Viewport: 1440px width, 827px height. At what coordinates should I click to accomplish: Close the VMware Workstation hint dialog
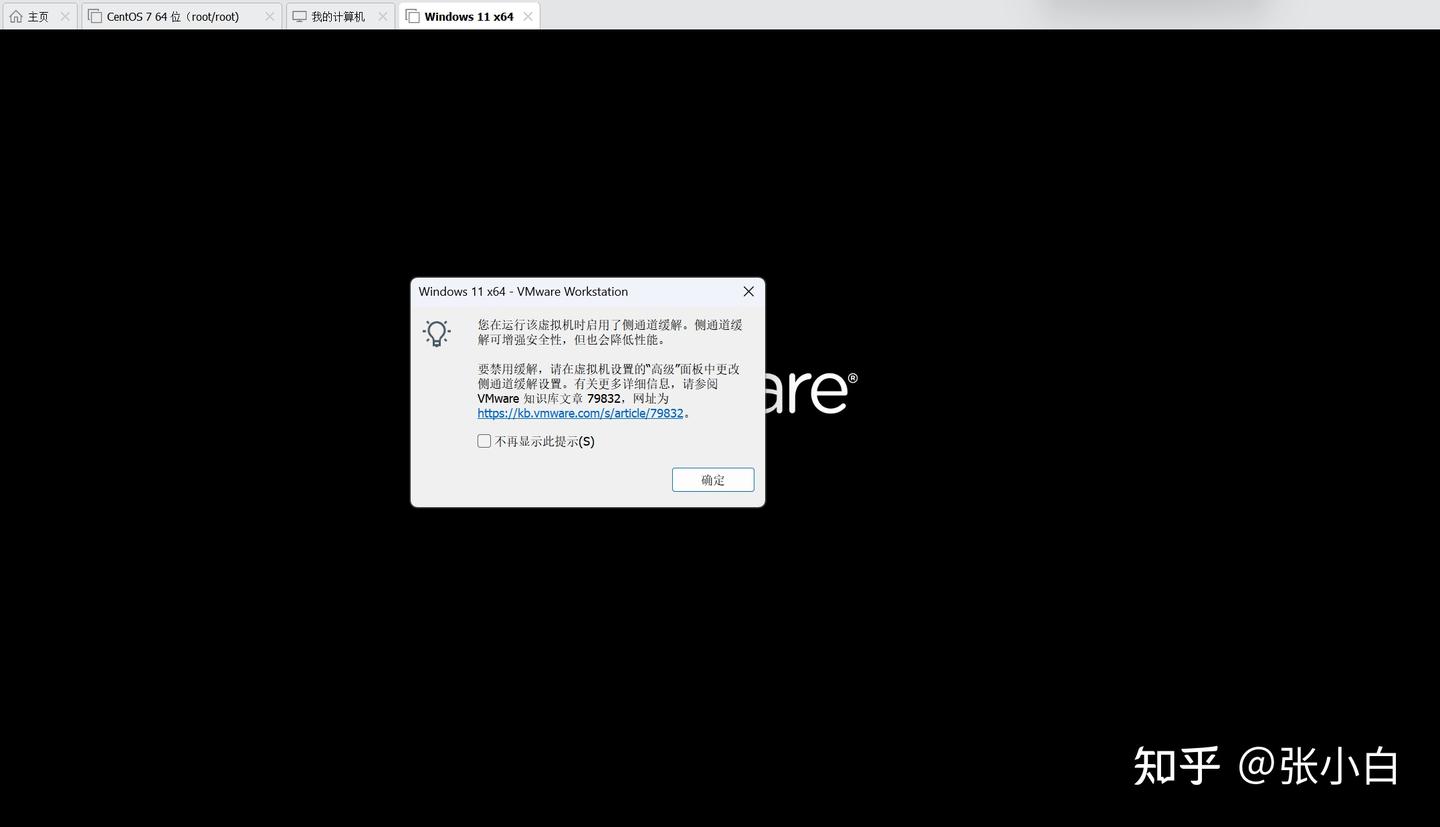(x=748, y=292)
